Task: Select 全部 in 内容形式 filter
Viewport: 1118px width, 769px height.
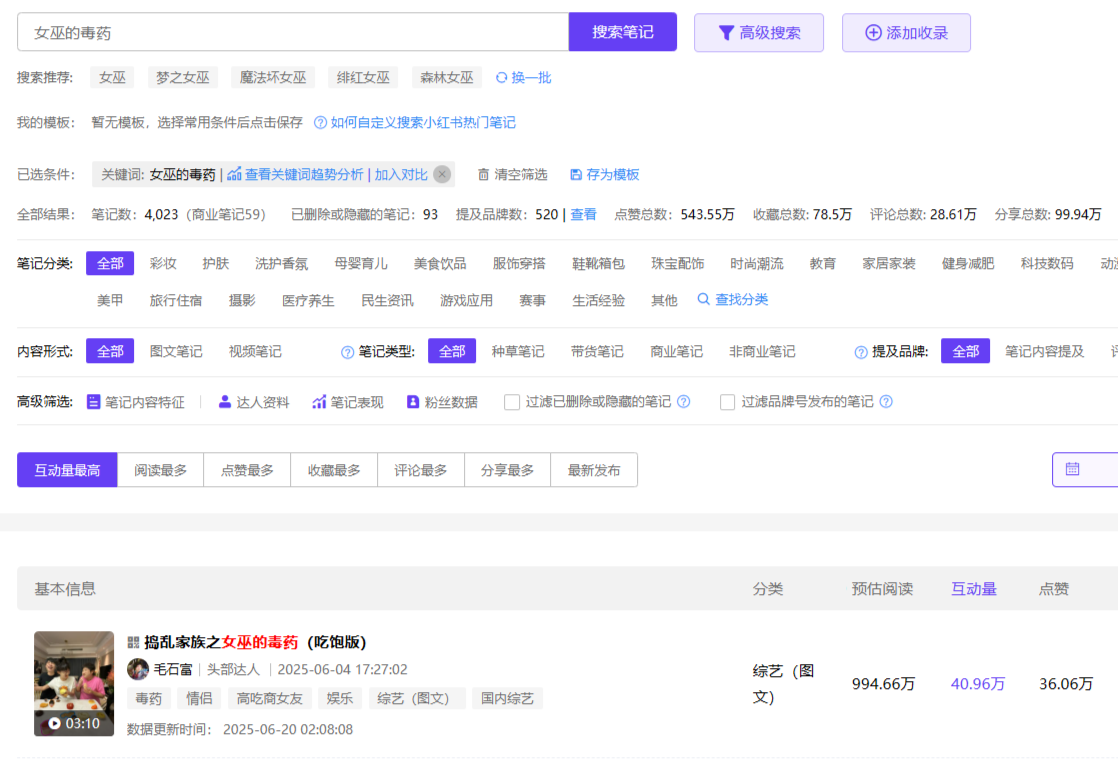Action: click(x=110, y=351)
